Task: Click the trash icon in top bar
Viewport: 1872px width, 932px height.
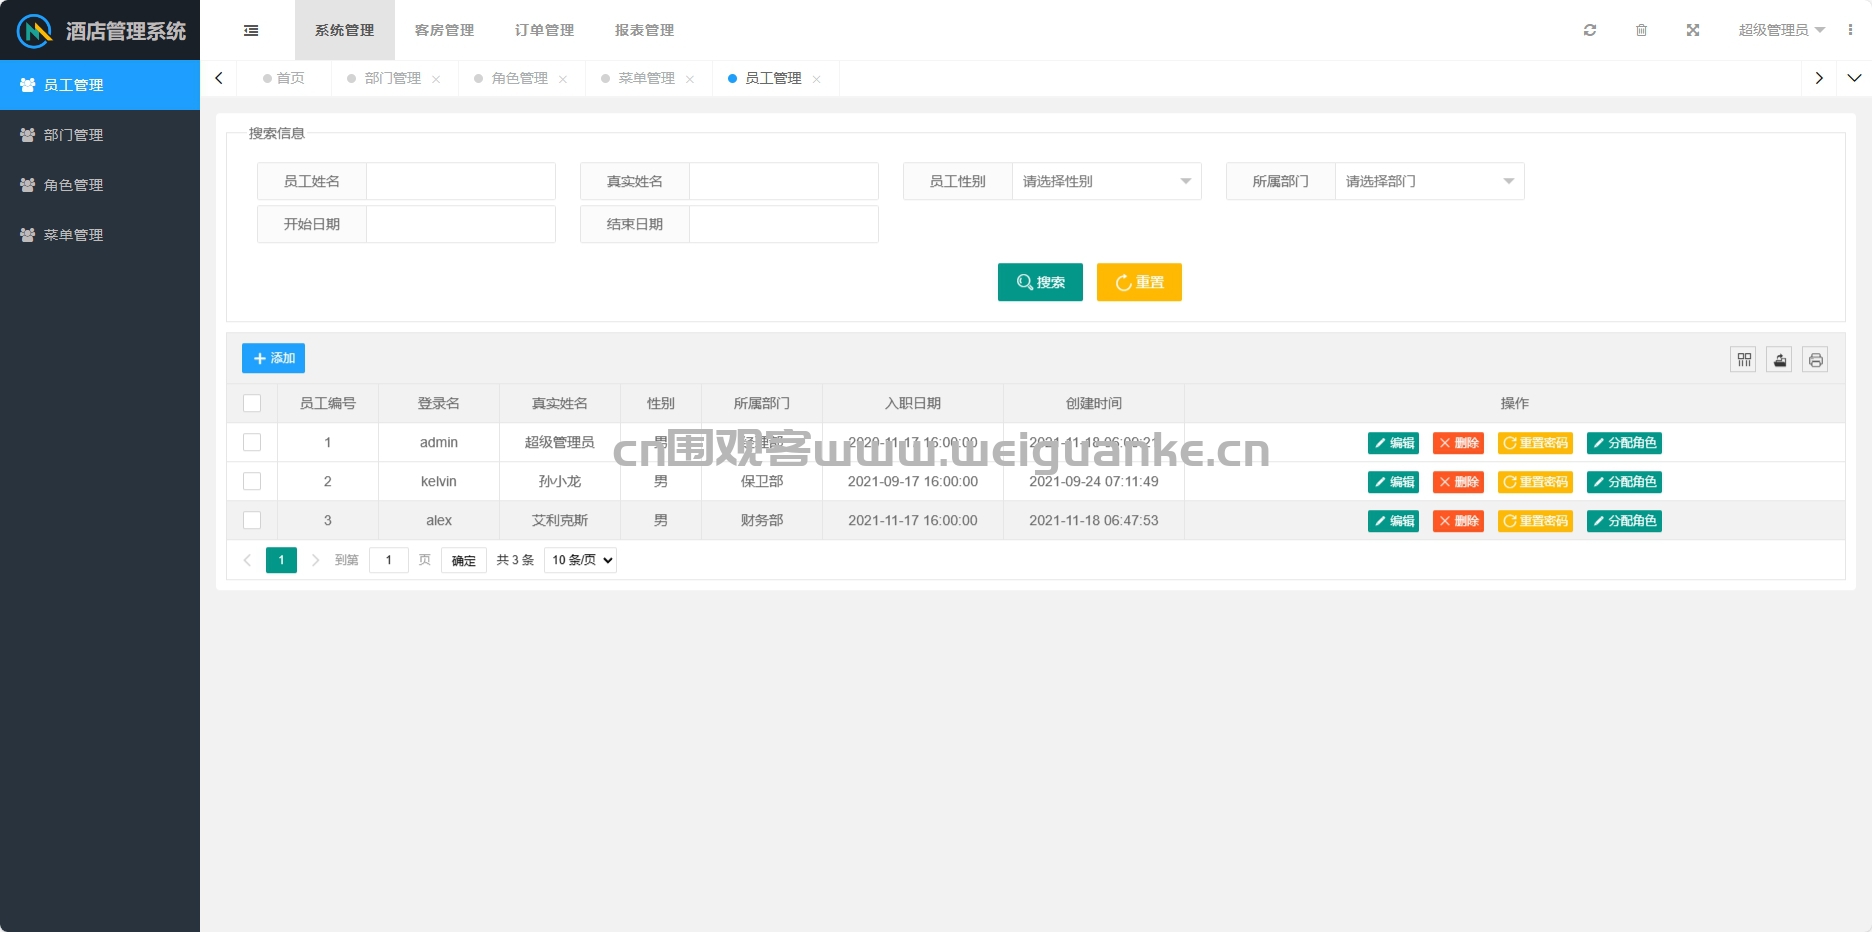Action: (1641, 30)
